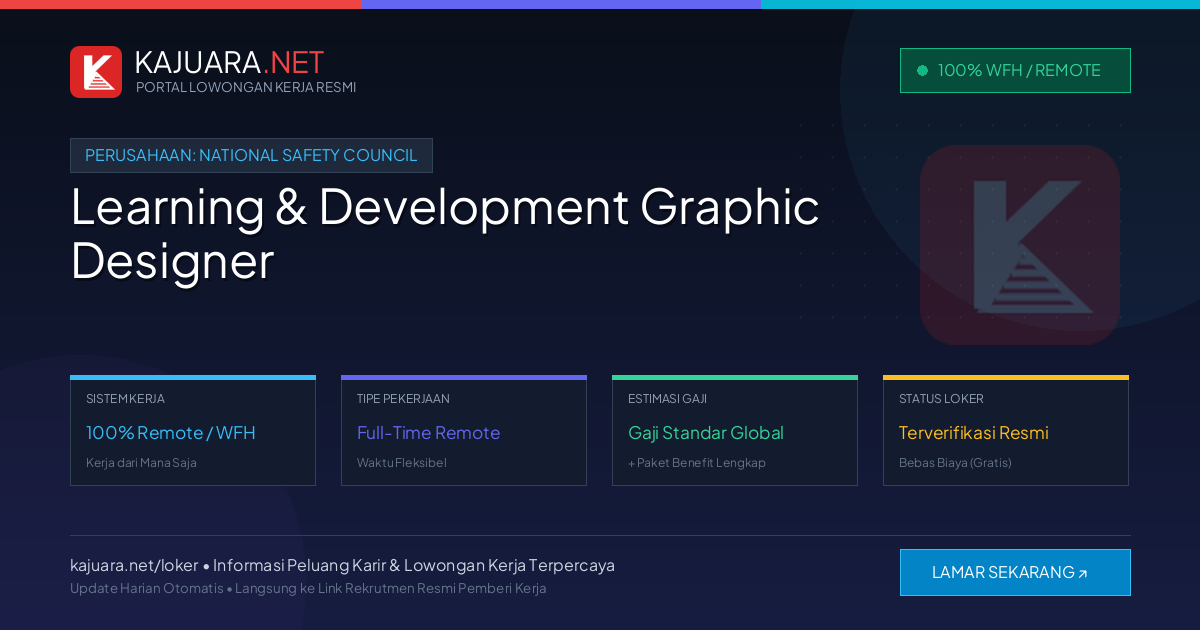Click the '+ Paket Benefit Lengkap' text

(x=697, y=463)
